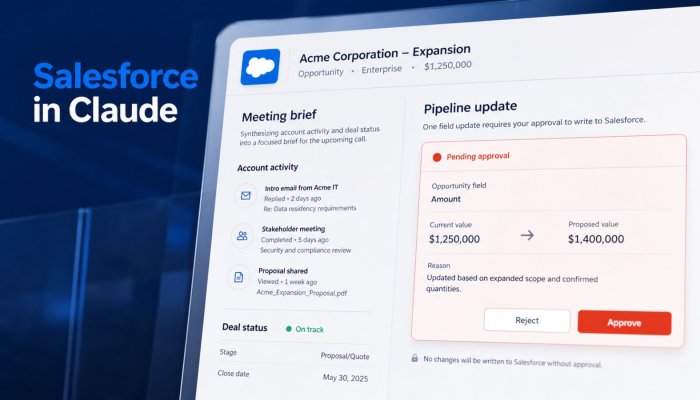Viewport: 700px width, 400px height.
Task: Click Viewed • 1 week ago text
Action: click(x=287, y=282)
